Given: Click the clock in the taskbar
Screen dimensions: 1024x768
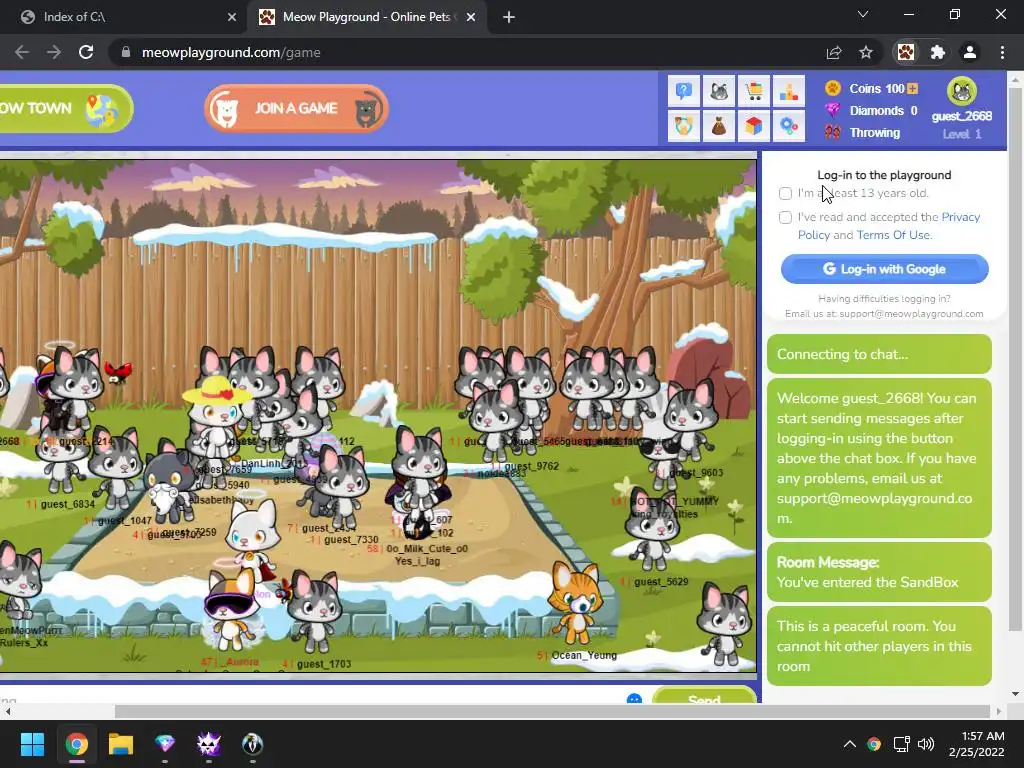Looking at the screenshot, I should (976, 744).
